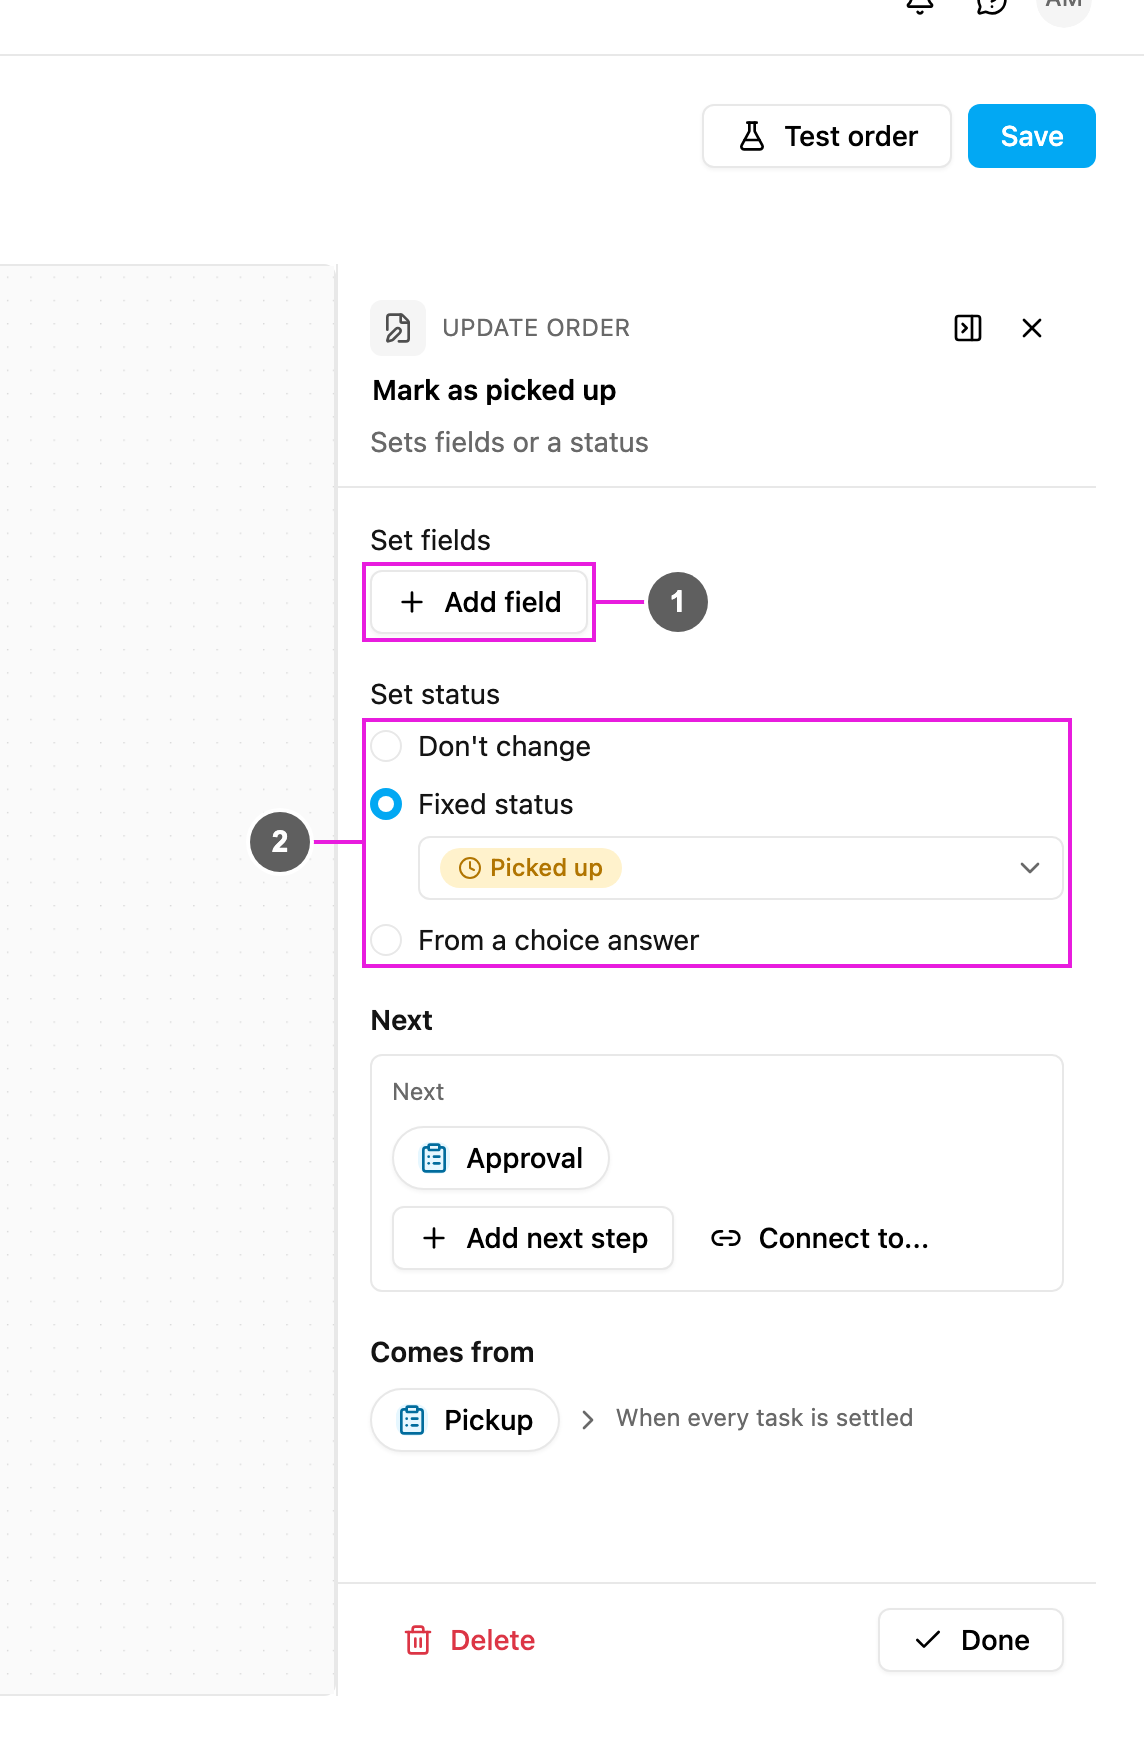This screenshot has height=1744, width=1144.
Task: Open the Picked up status dropdown
Action: pyautogui.click(x=740, y=868)
